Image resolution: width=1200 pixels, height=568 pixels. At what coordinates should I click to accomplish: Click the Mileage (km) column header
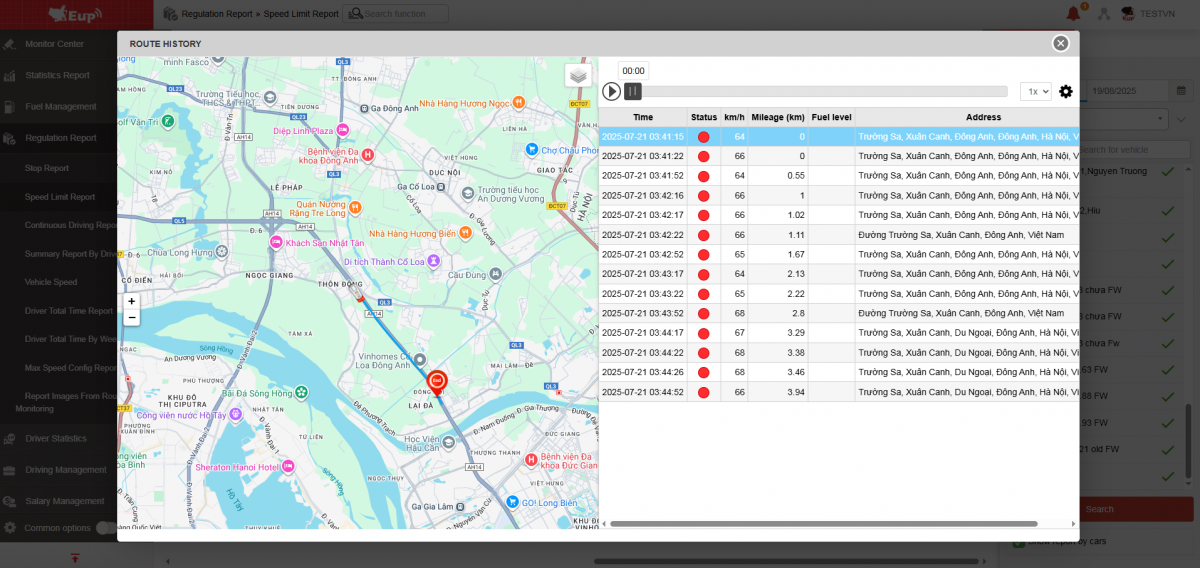click(x=778, y=117)
